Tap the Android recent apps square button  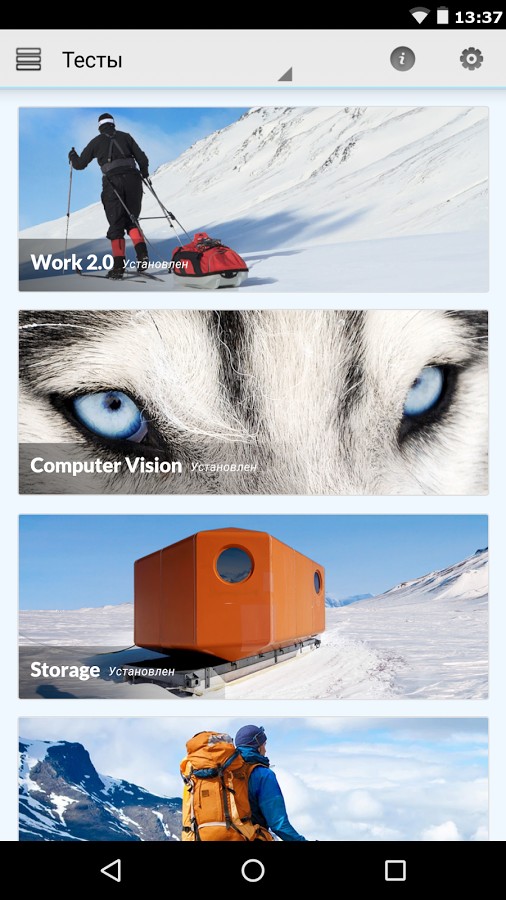tap(395, 870)
